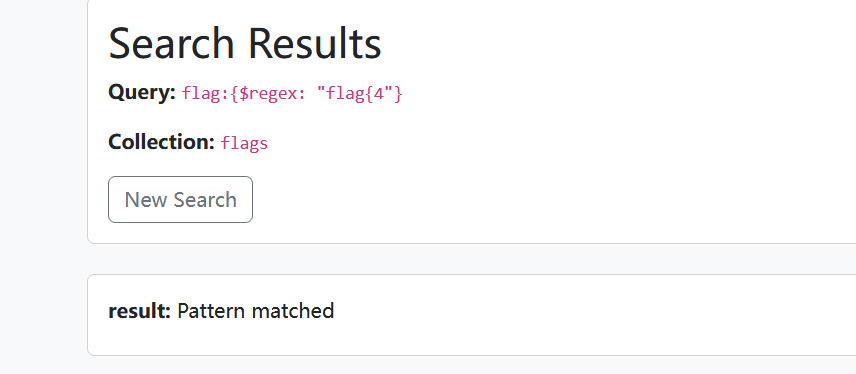
Task: Select the "Search Results" page heading
Action: (x=245, y=43)
